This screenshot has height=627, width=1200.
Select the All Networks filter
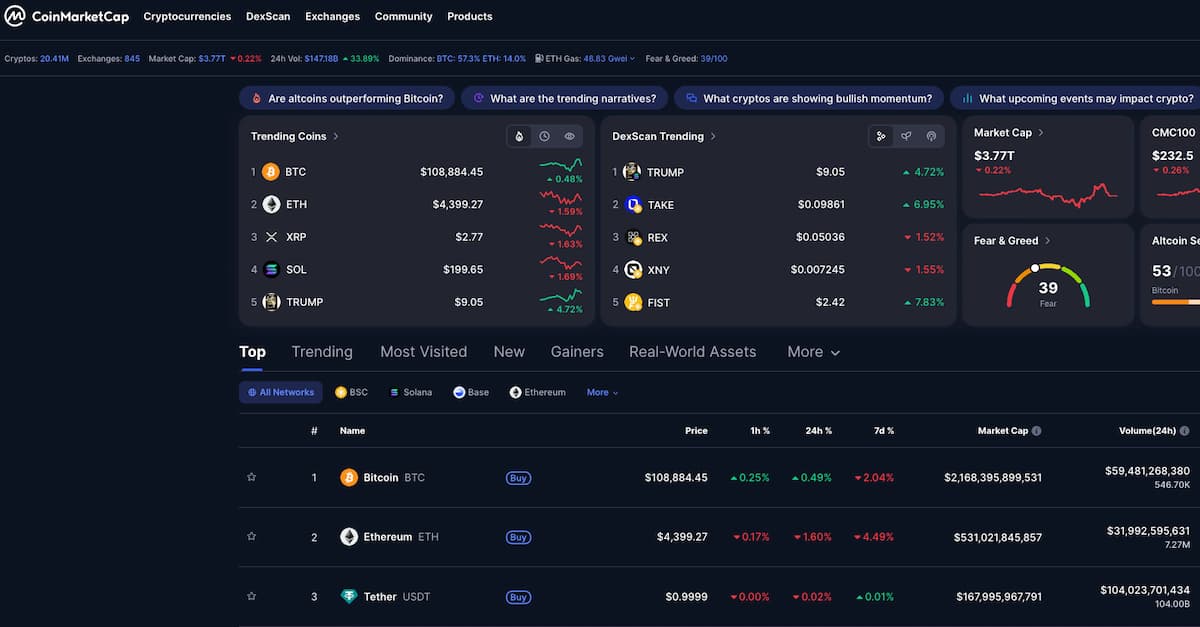tap(281, 392)
